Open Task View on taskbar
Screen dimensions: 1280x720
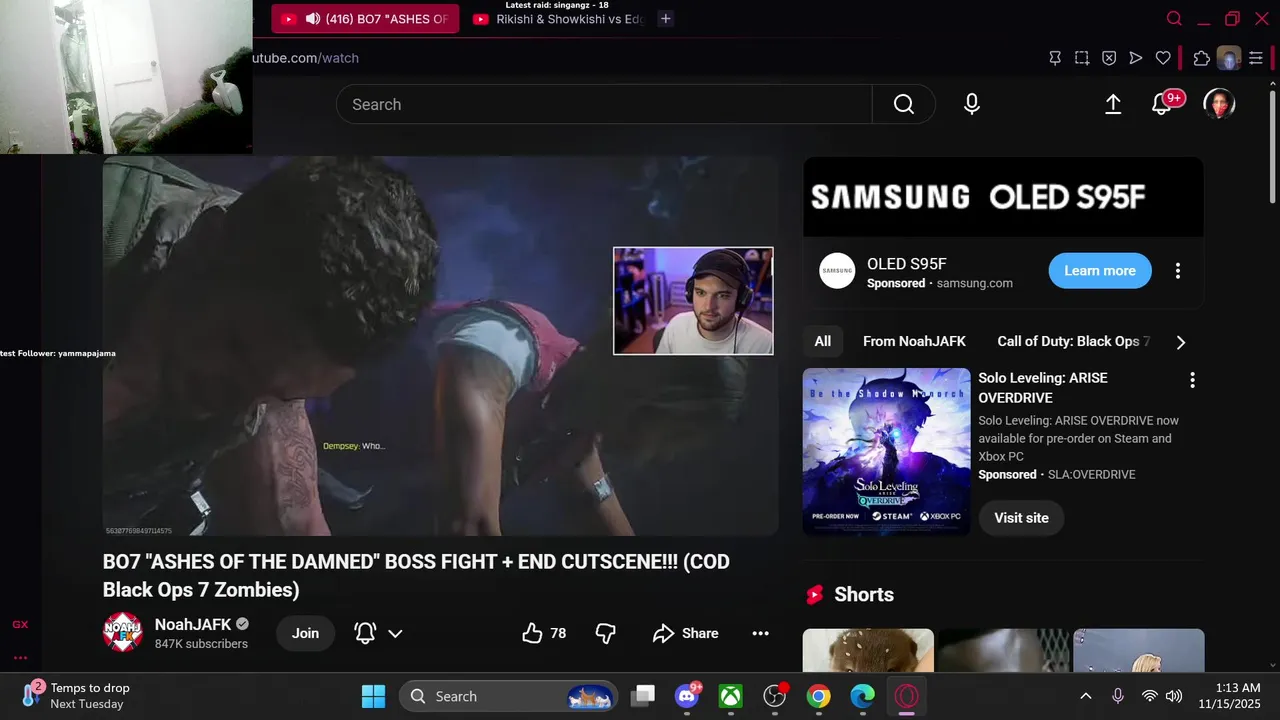[643, 696]
